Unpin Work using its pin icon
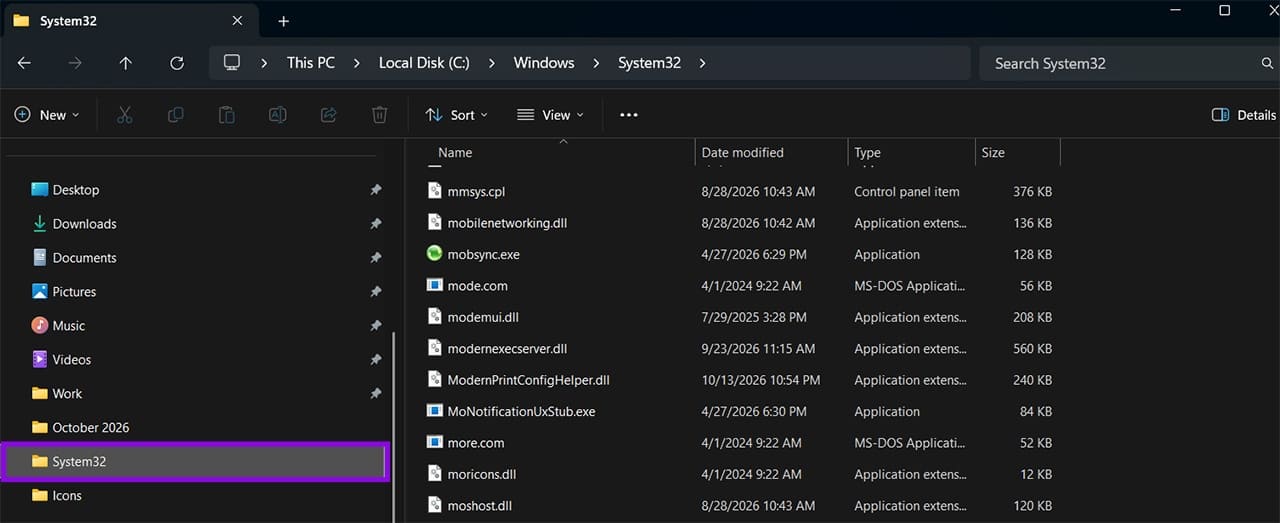 [376, 394]
